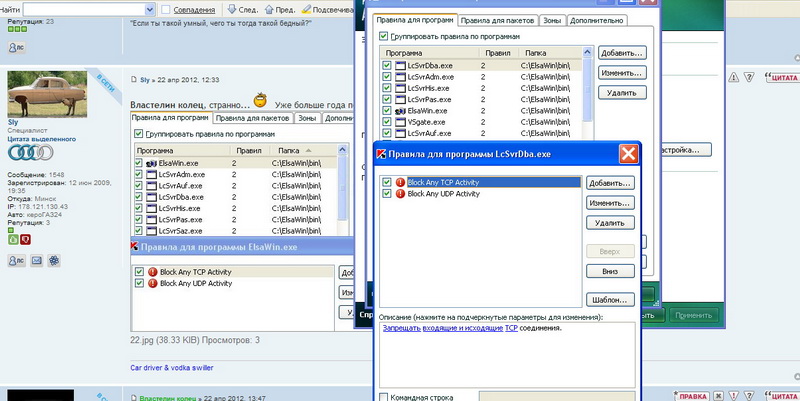Screen dimensions: 800x401
Task: Click inside the find bar text input
Action: click(78, 9)
